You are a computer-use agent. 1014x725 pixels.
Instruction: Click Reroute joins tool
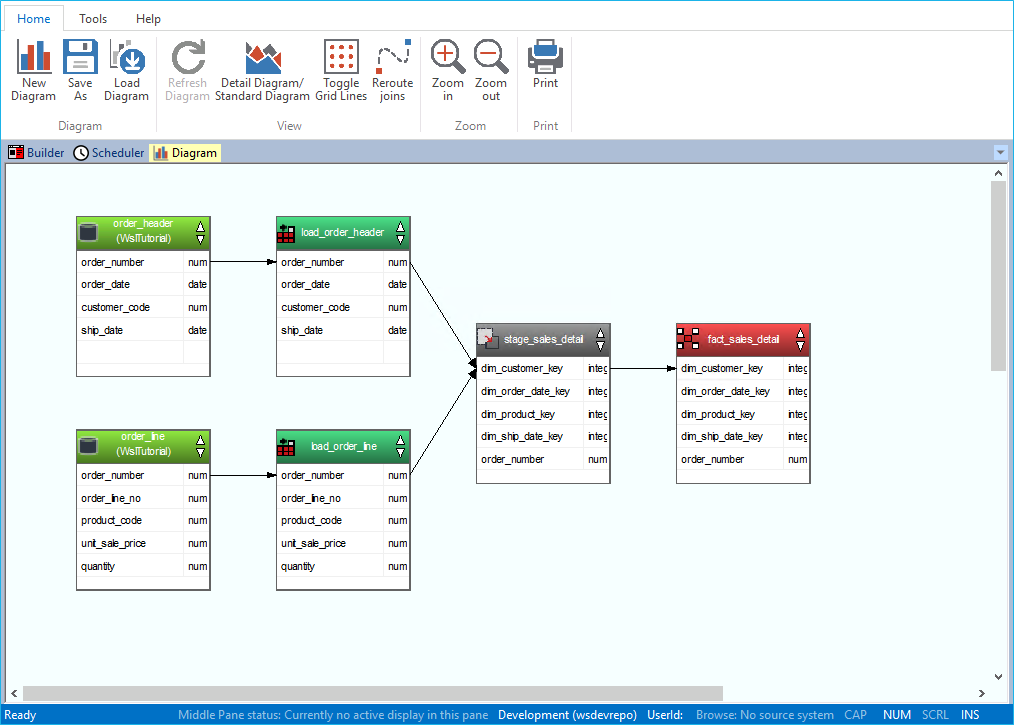click(x=392, y=70)
